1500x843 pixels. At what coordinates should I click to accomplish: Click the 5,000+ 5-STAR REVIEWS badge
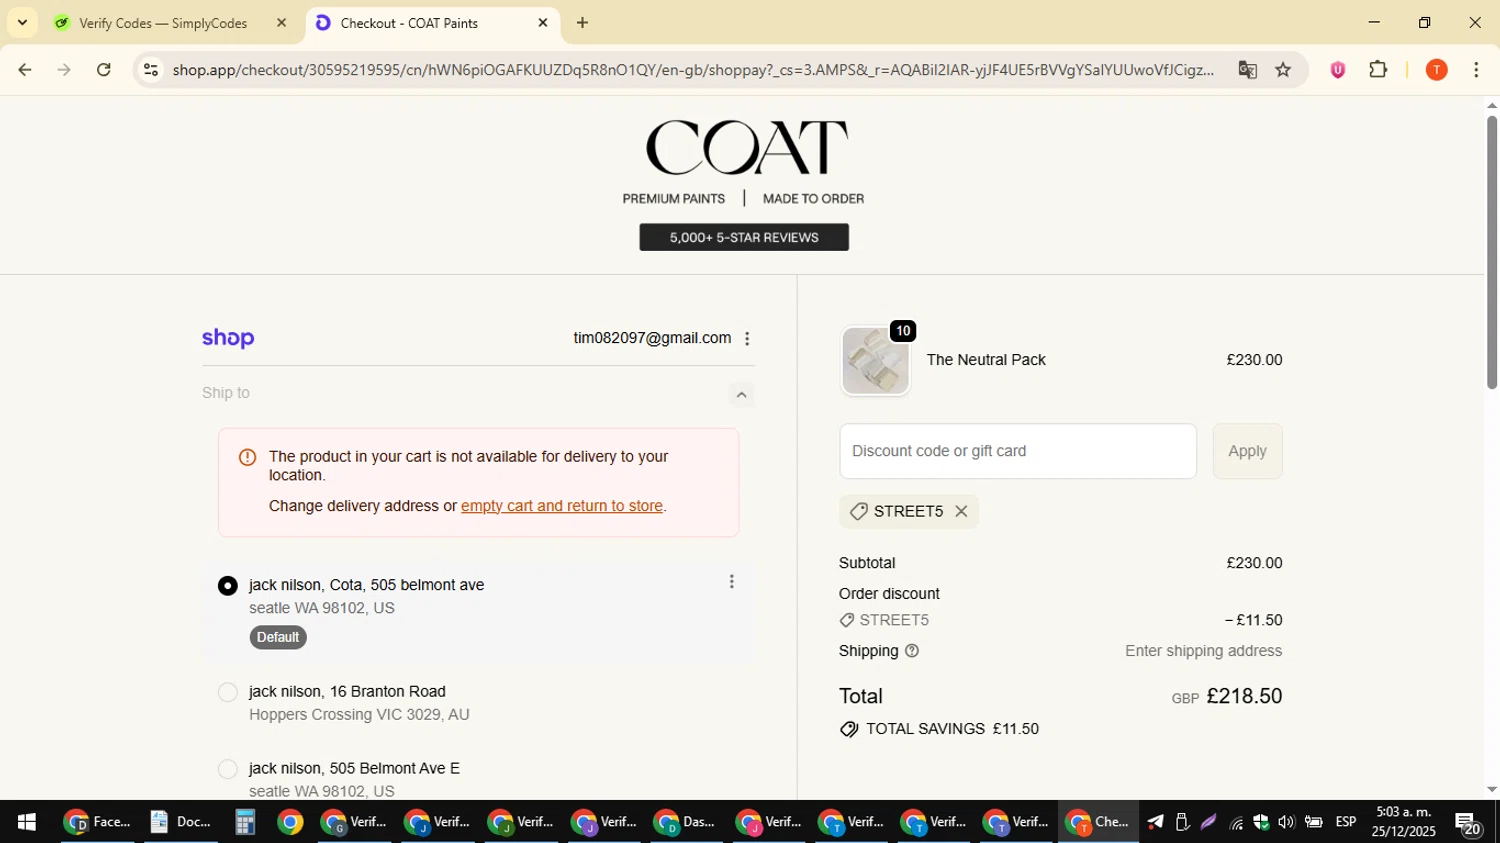744,237
